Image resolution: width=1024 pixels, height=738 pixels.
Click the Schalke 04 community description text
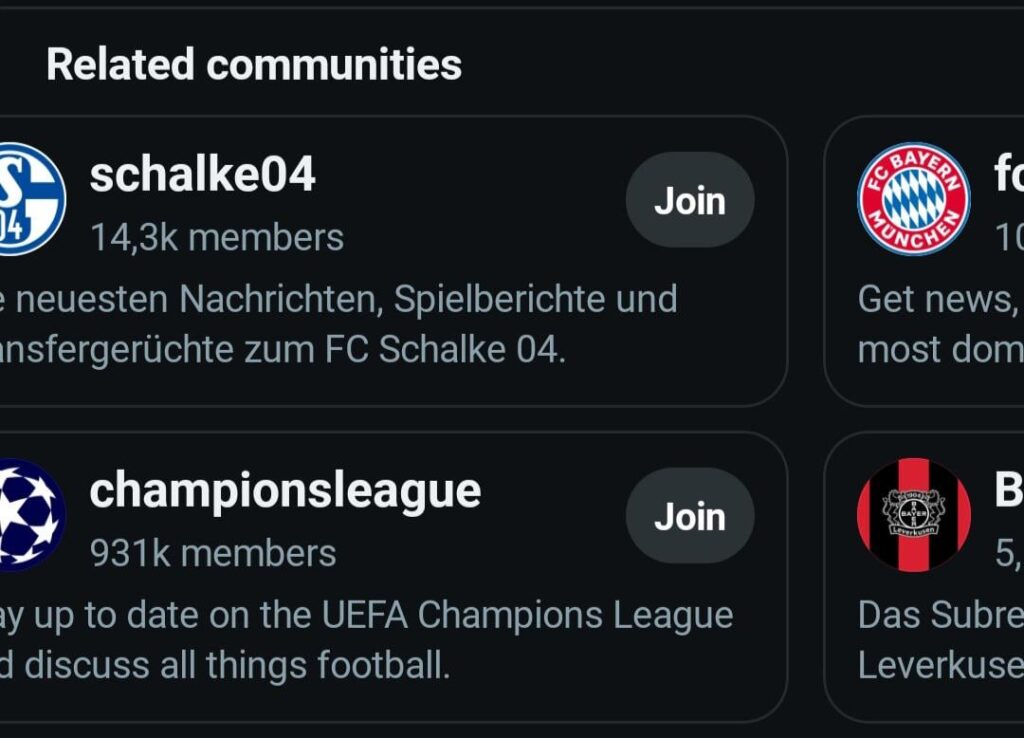click(x=340, y=322)
